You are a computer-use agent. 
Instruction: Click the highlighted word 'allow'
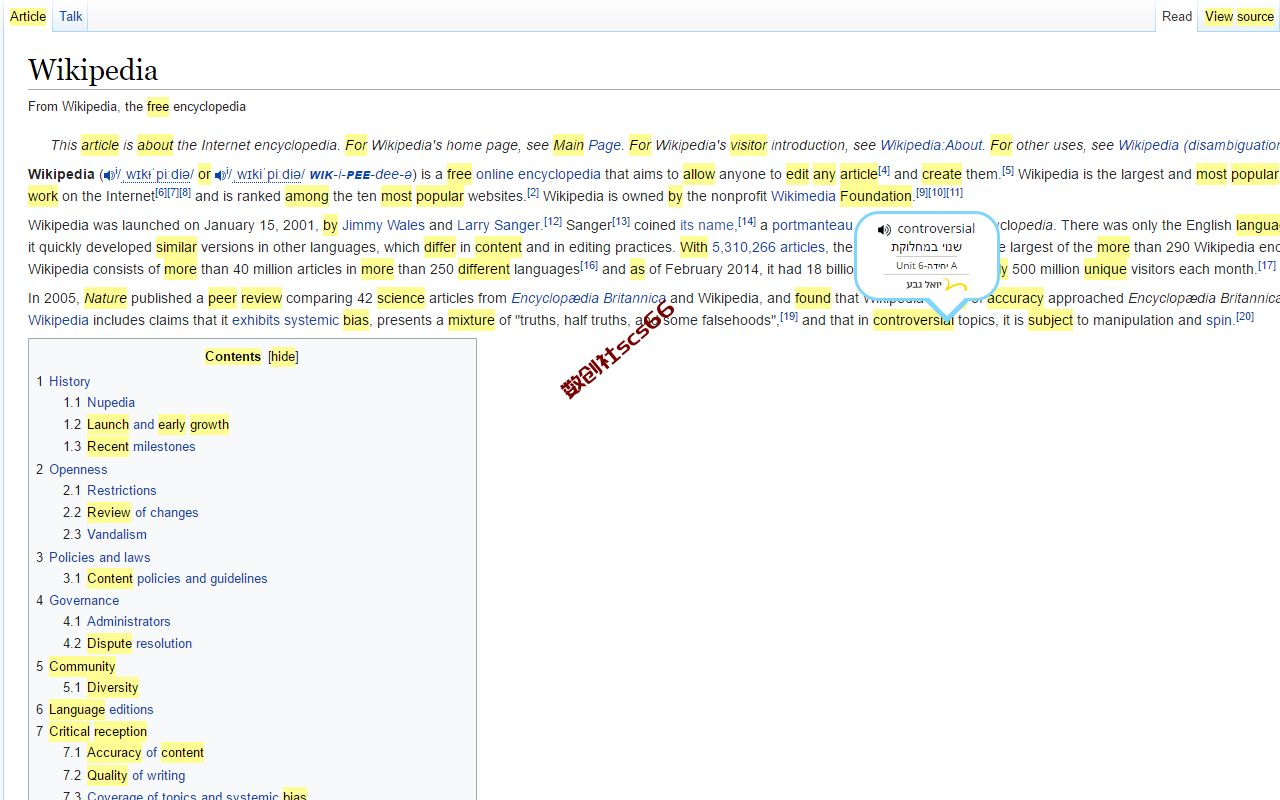click(x=699, y=174)
